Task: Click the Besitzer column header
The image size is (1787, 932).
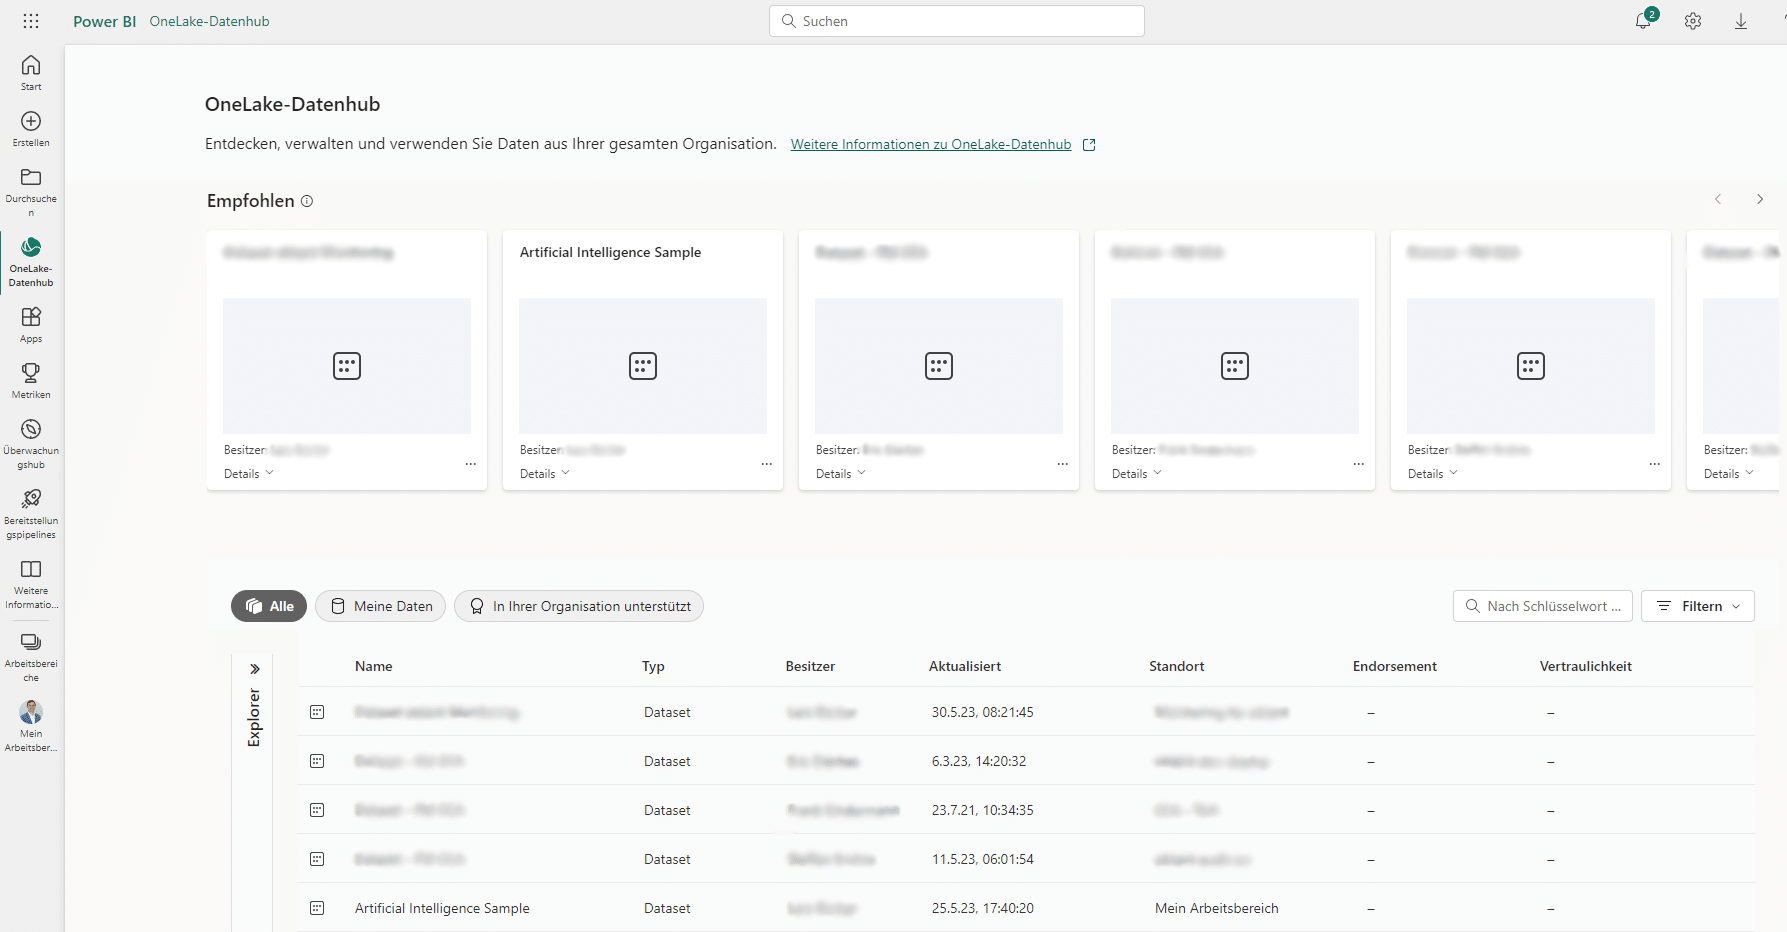Action: coord(810,666)
